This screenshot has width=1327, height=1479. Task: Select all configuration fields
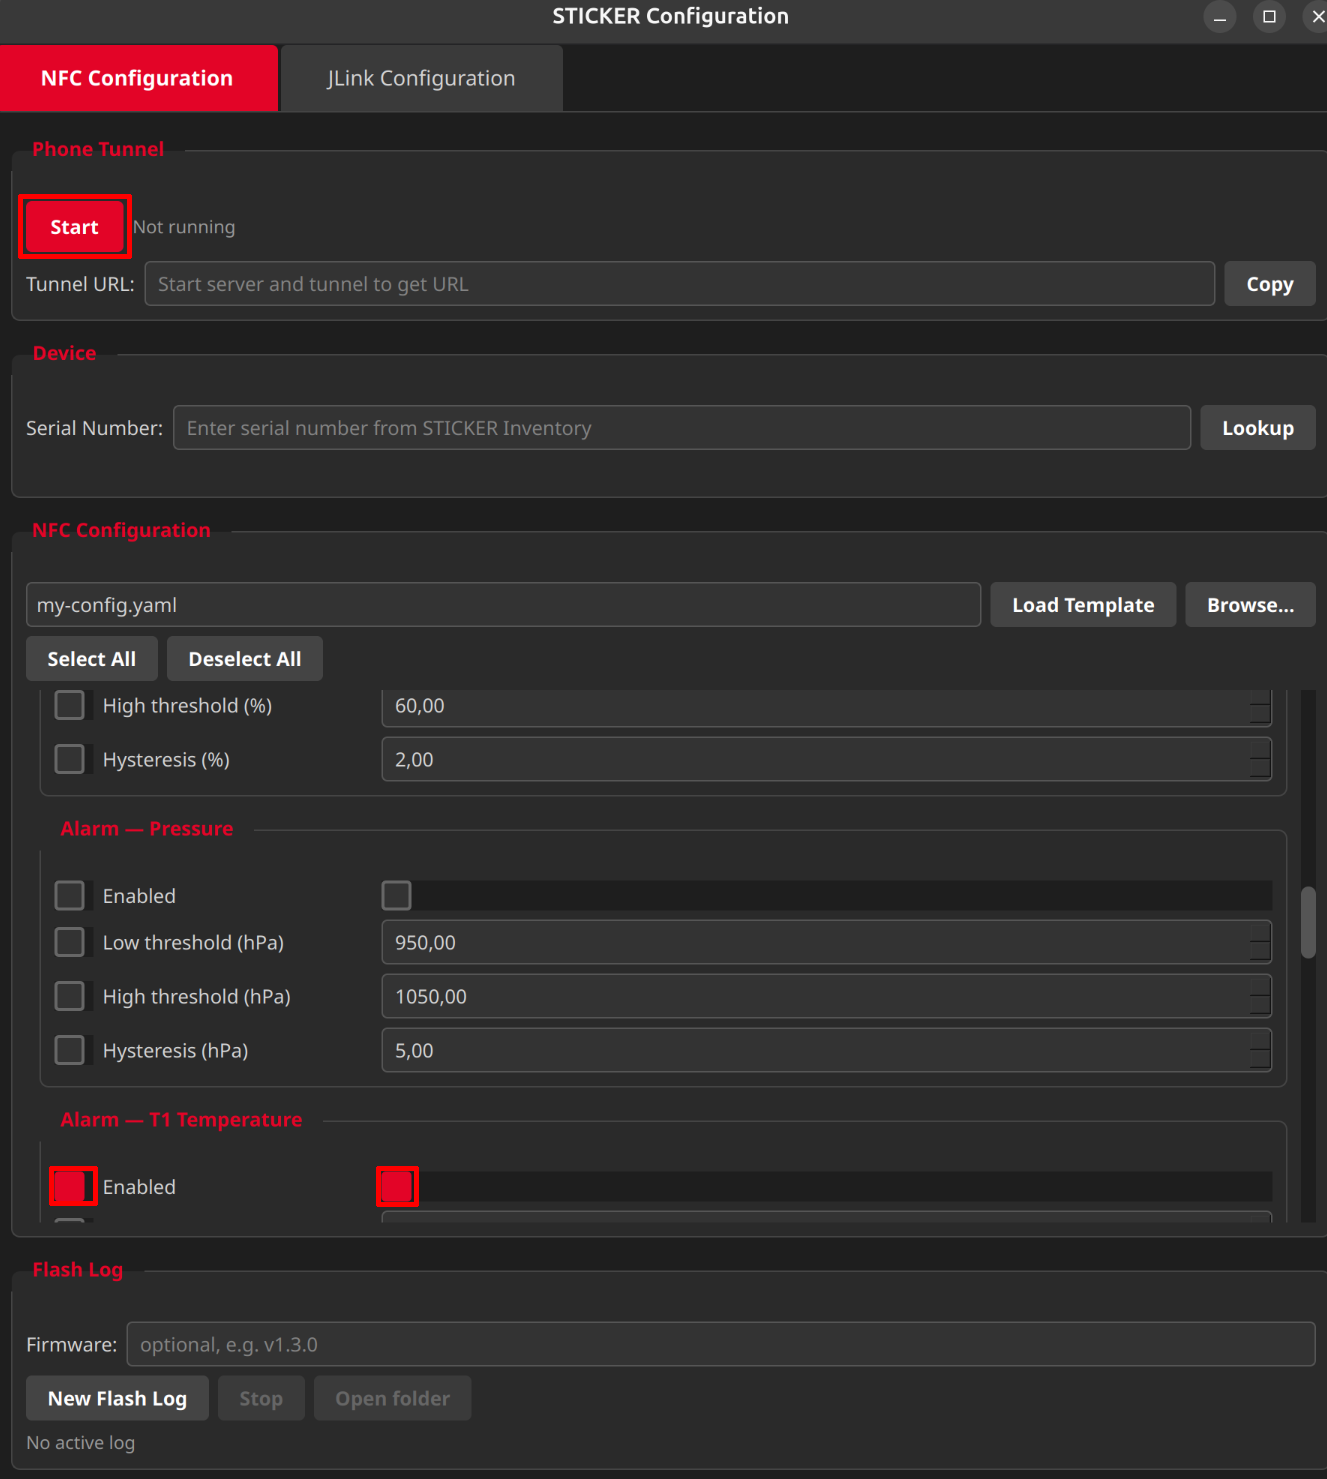(x=92, y=659)
